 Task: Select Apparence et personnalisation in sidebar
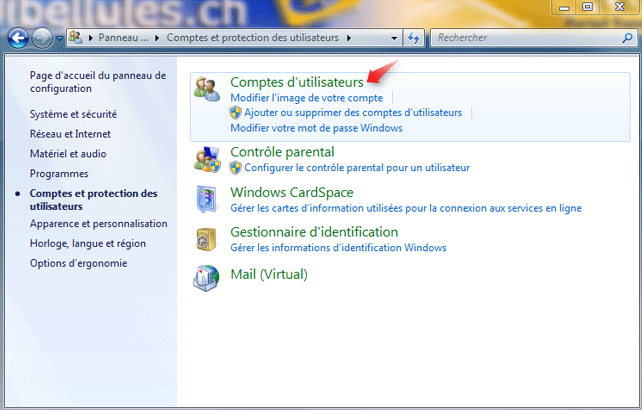(x=98, y=224)
